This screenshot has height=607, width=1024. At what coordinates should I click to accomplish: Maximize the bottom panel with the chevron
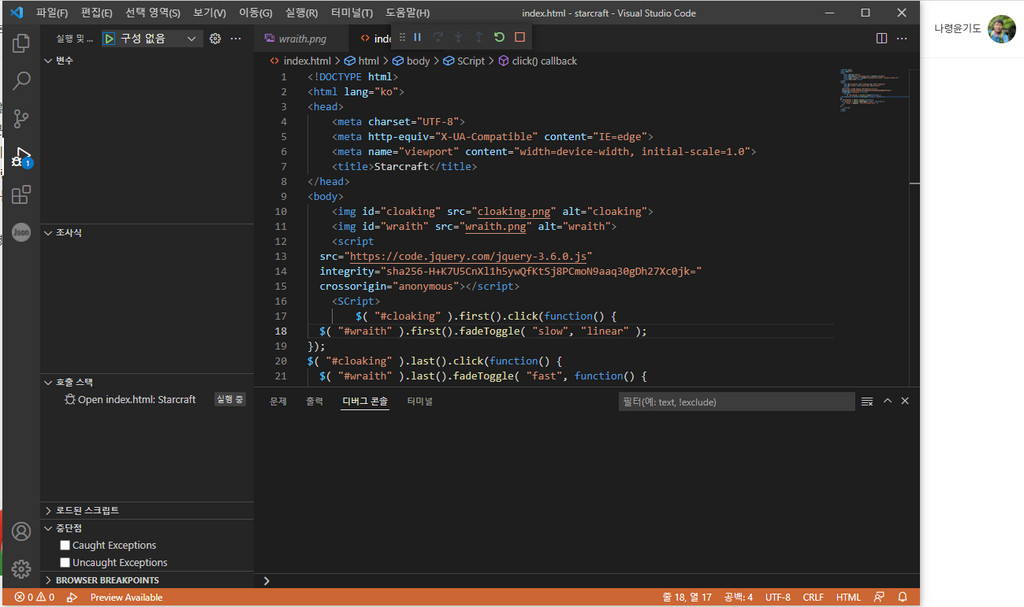888,401
